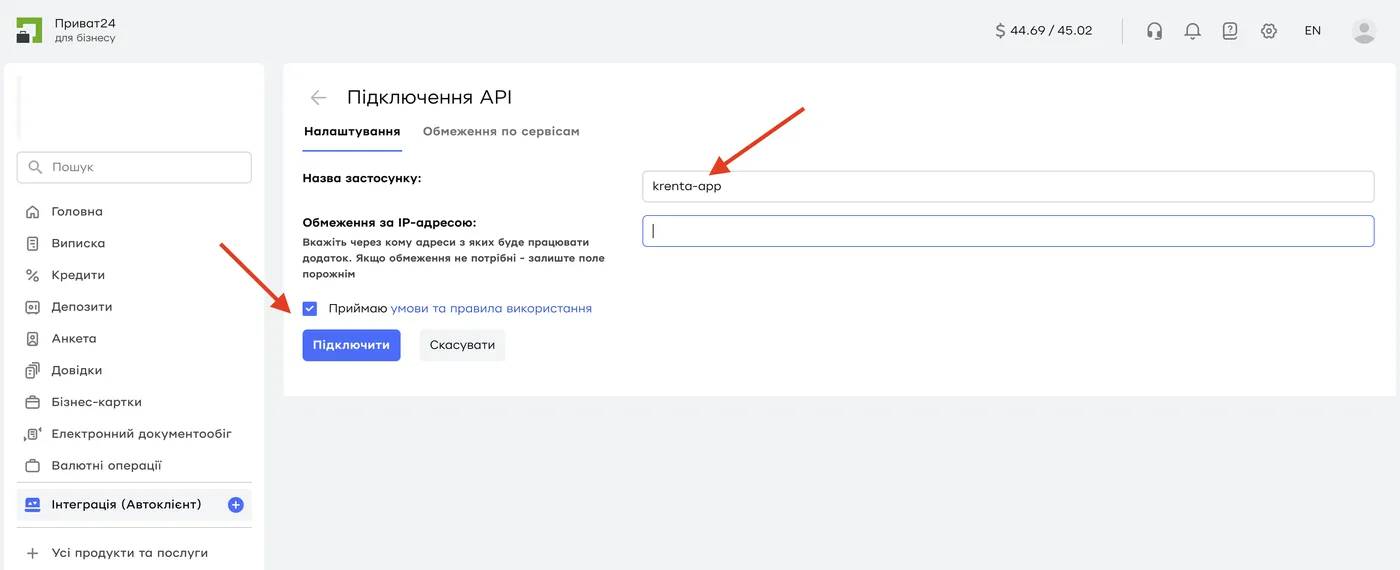This screenshot has width=1400, height=570.
Task: Click the Підключити button
Action: 351,345
